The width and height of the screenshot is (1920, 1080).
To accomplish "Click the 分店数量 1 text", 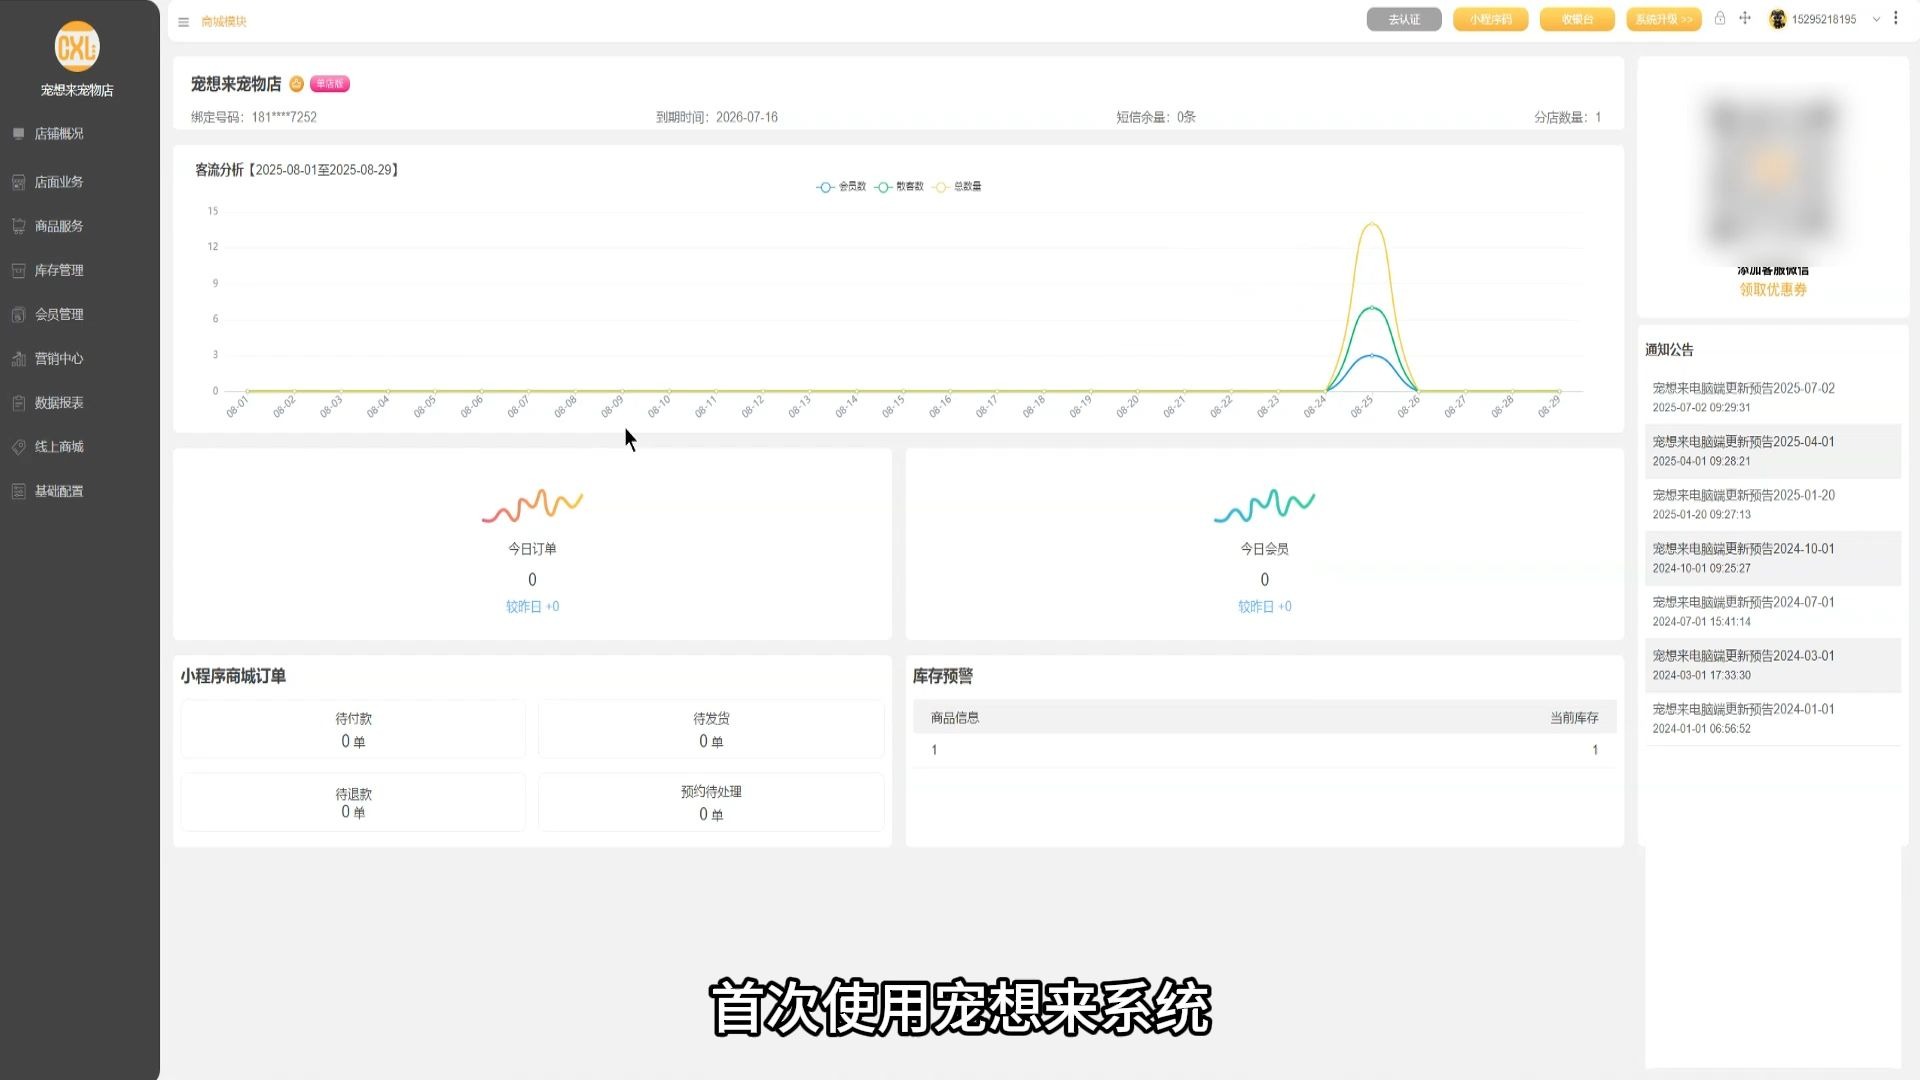I will (1567, 117).
